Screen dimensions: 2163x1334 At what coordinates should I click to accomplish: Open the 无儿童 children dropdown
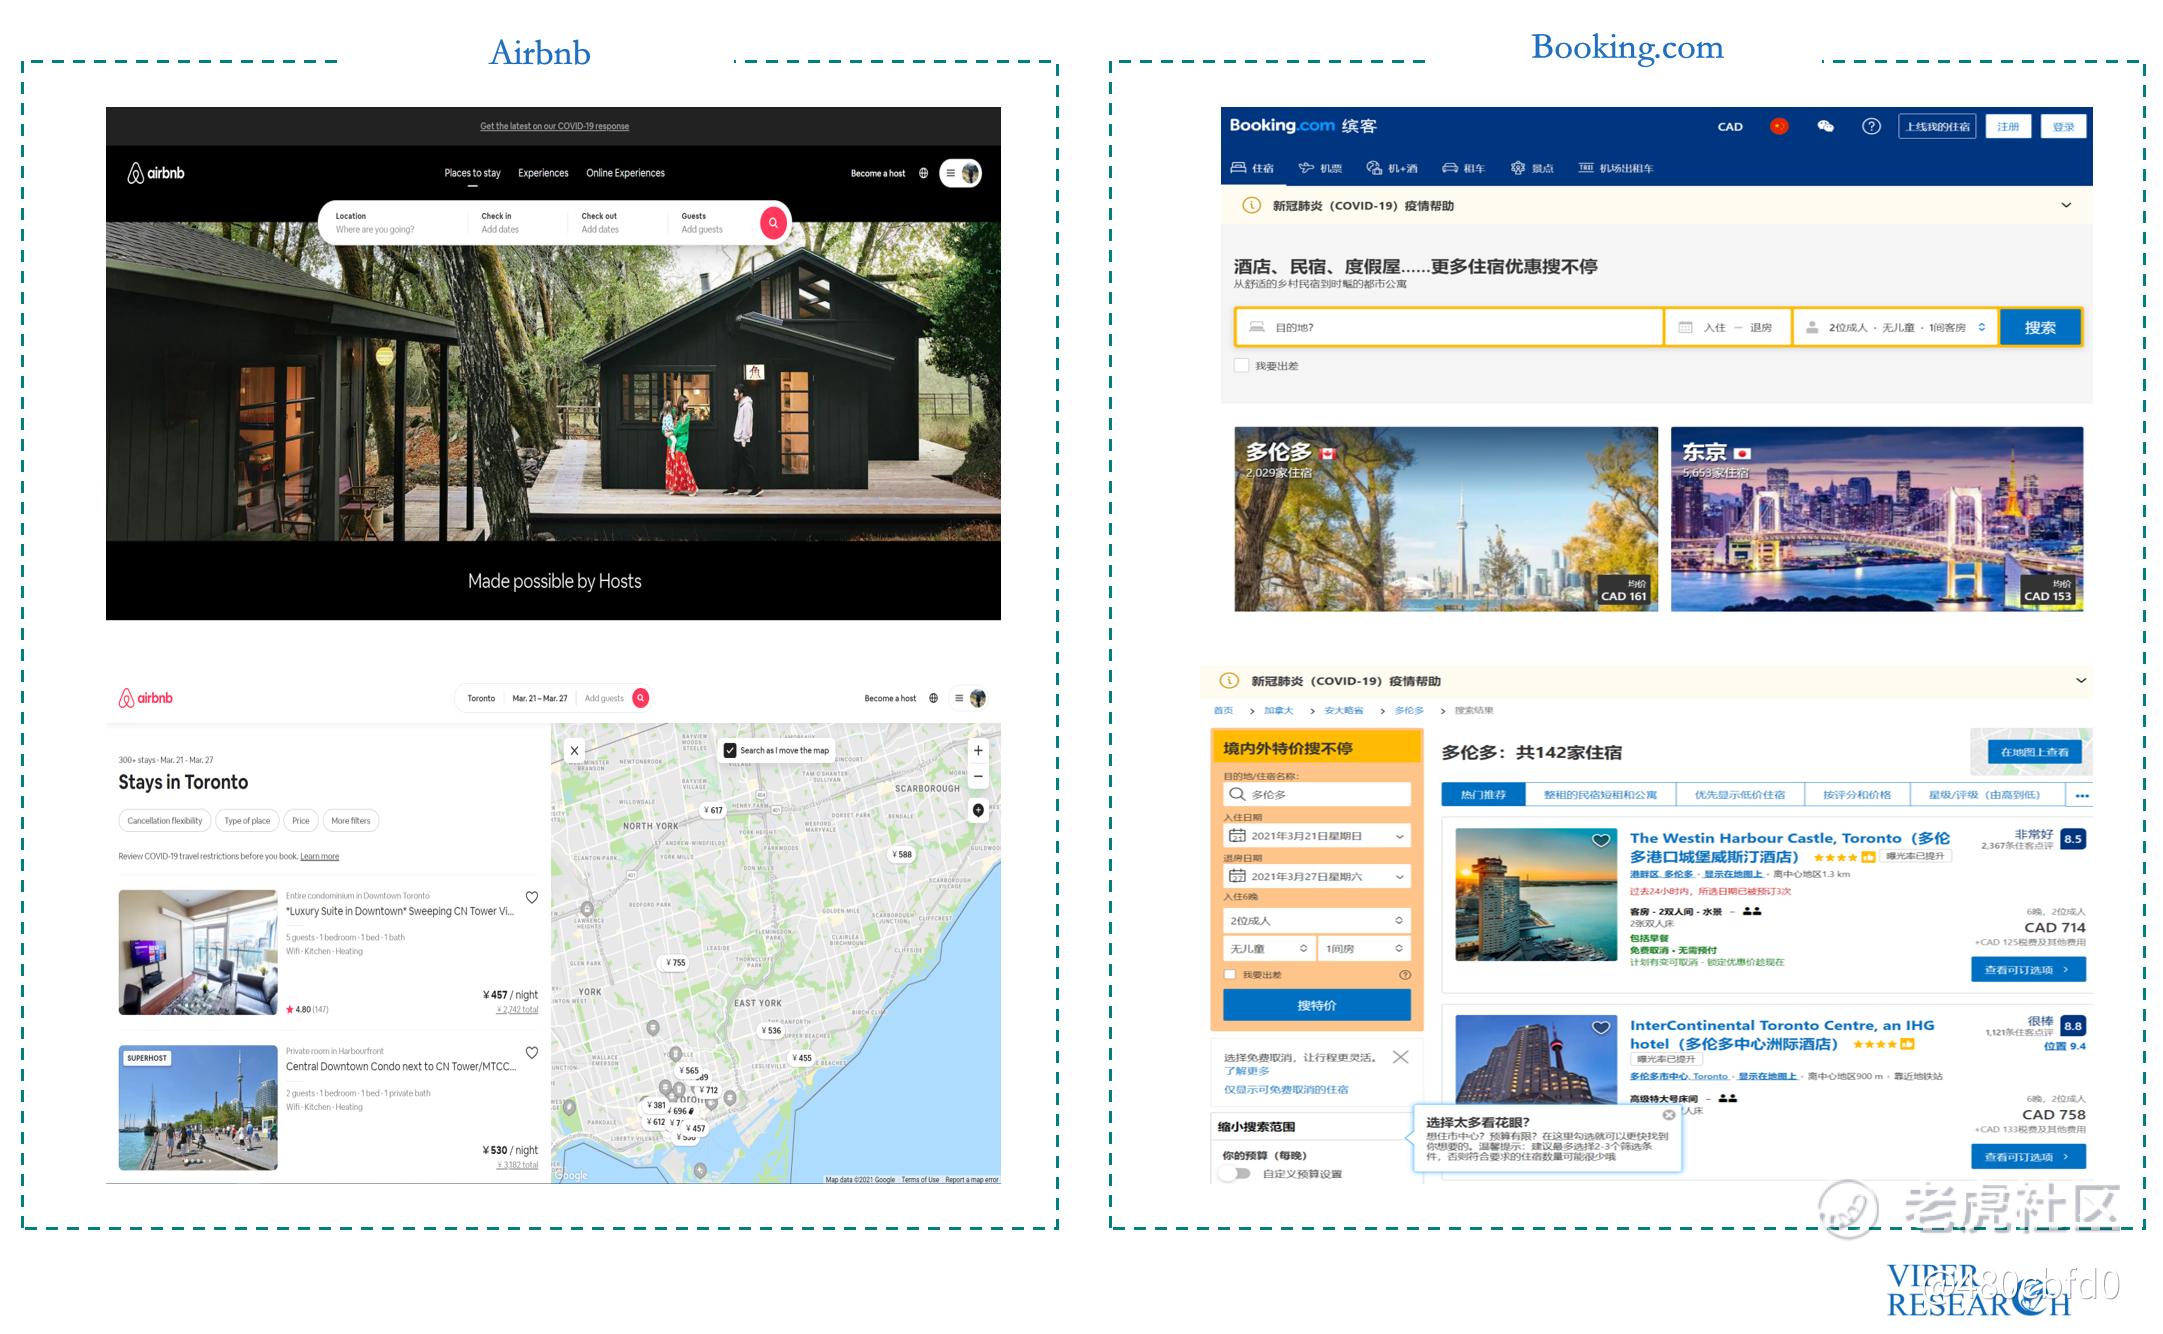point(1268,948)
